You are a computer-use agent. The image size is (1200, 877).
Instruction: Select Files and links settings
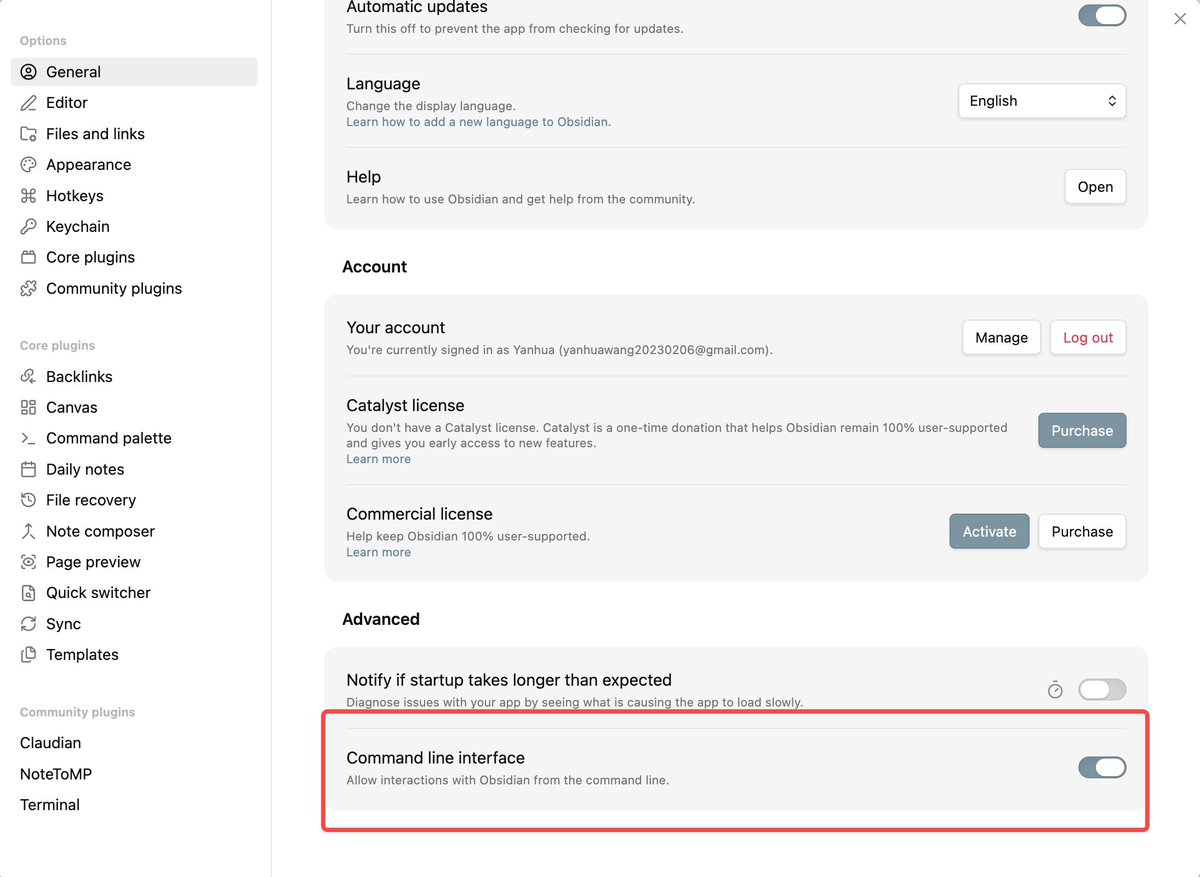(134, 134)
